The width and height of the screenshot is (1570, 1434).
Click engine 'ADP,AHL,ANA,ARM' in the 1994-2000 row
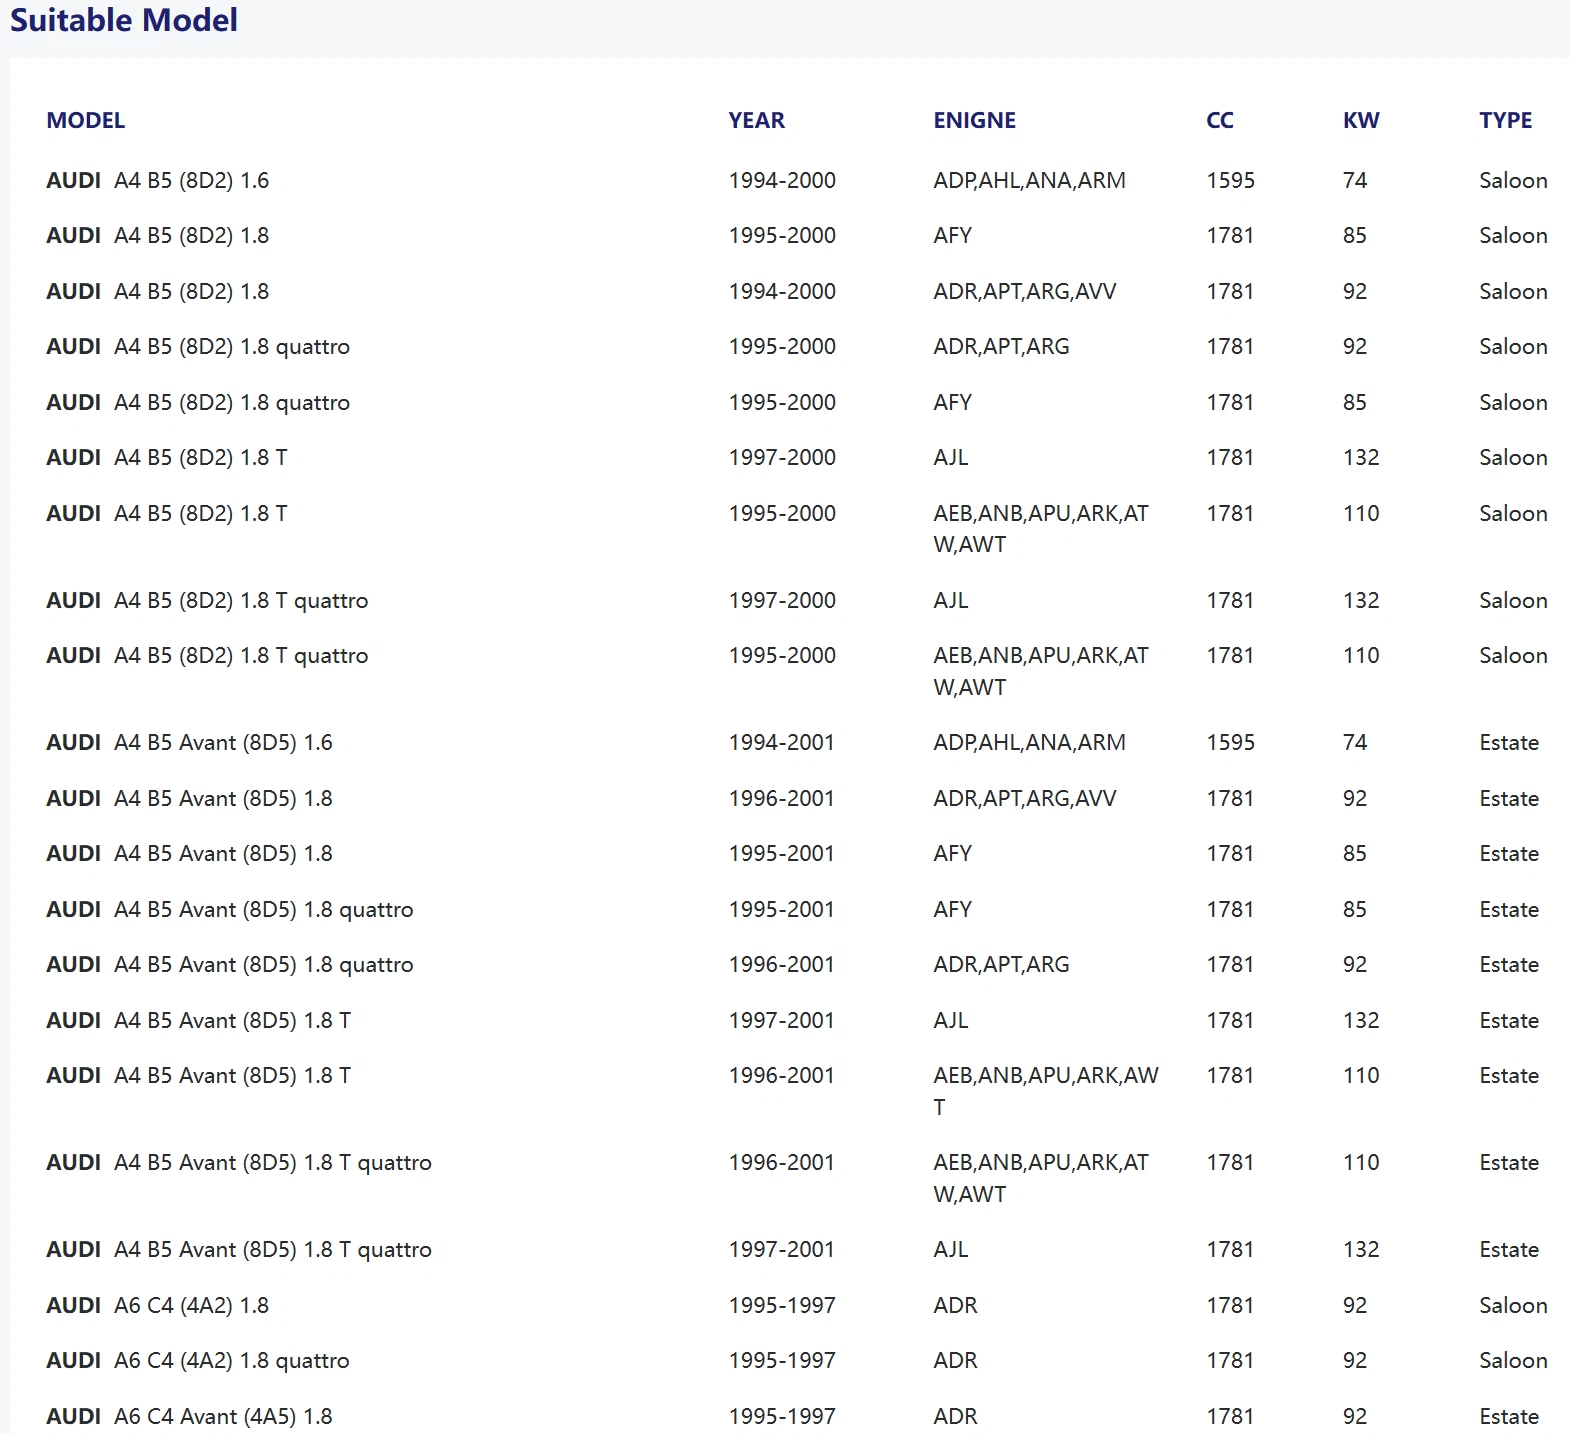click(x=1029, y=181)
